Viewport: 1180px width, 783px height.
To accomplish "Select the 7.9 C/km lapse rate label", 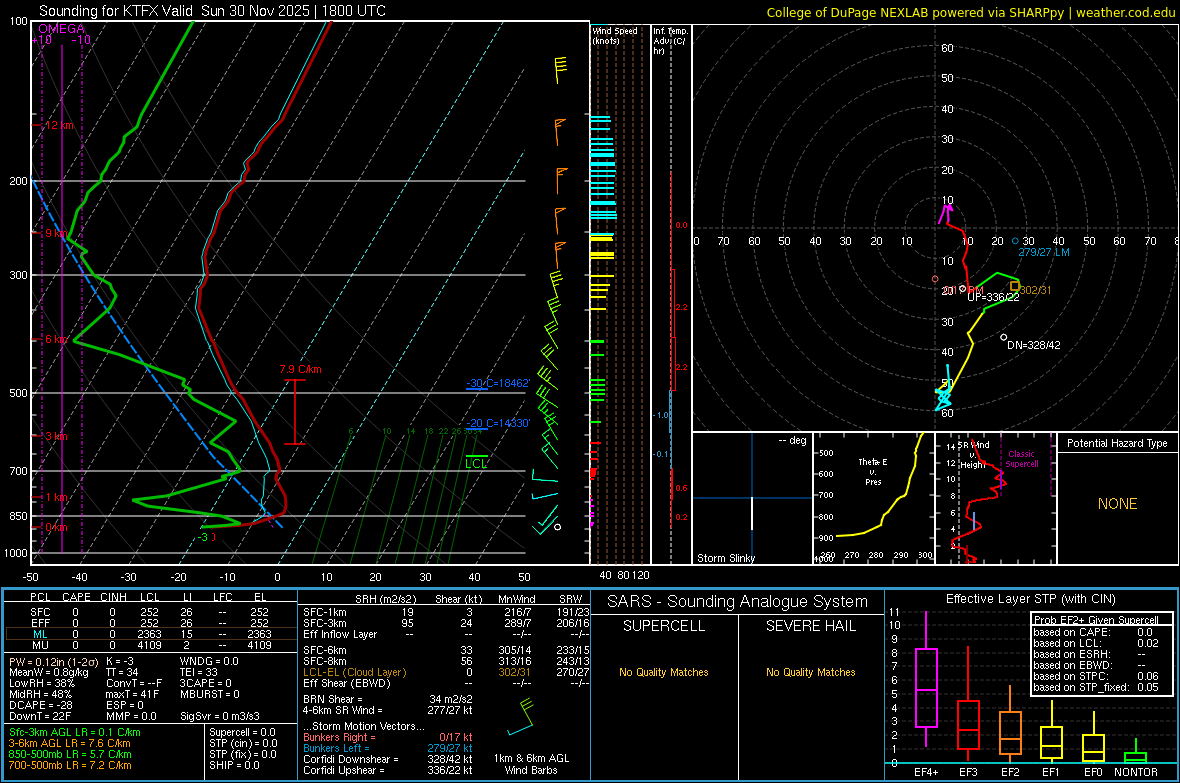I will click(300, 370).
